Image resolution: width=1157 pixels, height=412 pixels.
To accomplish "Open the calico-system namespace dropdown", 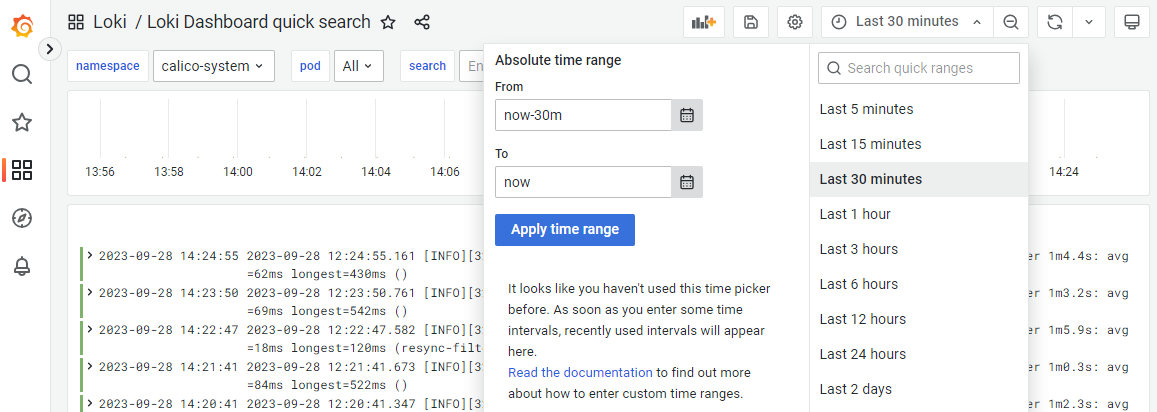I will (213, 66).
